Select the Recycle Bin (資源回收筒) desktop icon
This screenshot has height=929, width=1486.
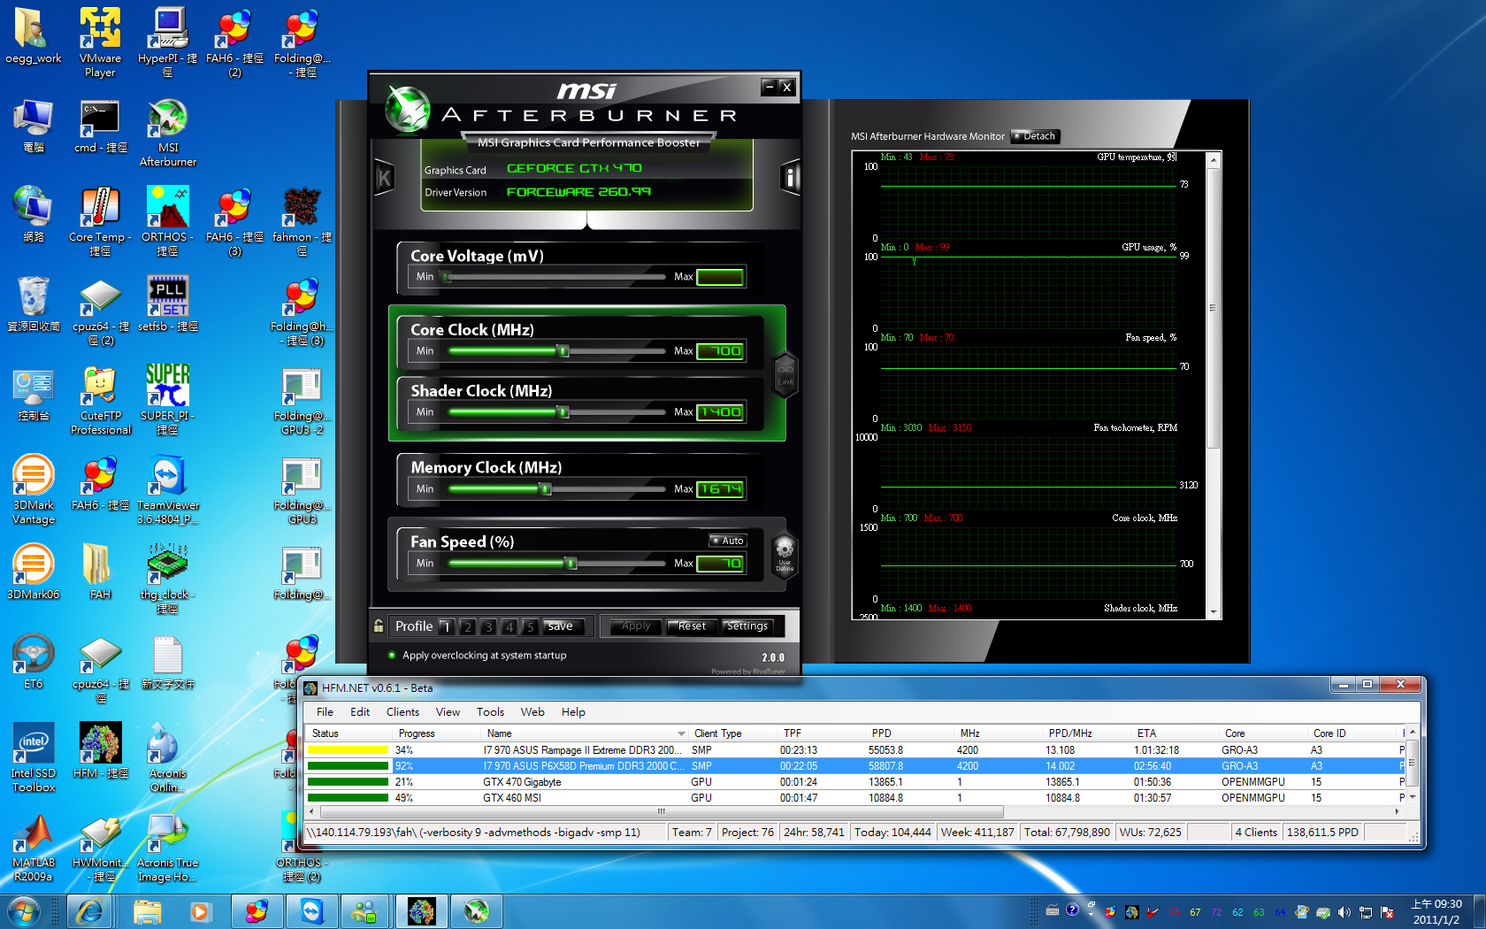tap(33, 304)
